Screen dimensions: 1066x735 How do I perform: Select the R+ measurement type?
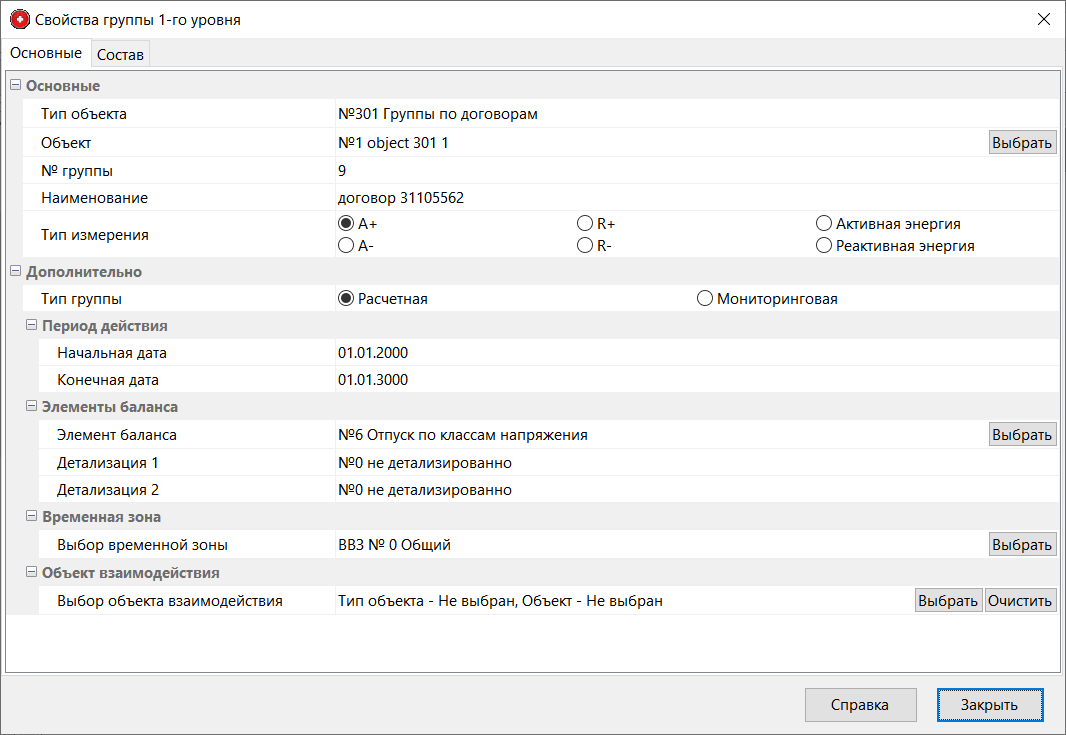point(584,224)
